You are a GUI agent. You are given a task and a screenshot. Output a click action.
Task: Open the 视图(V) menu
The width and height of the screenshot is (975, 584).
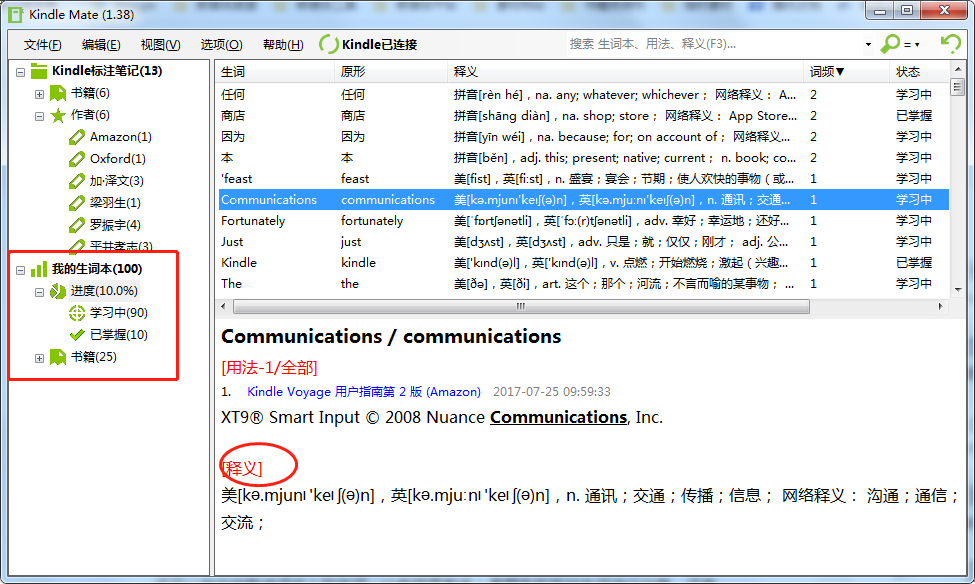point(160,45)
